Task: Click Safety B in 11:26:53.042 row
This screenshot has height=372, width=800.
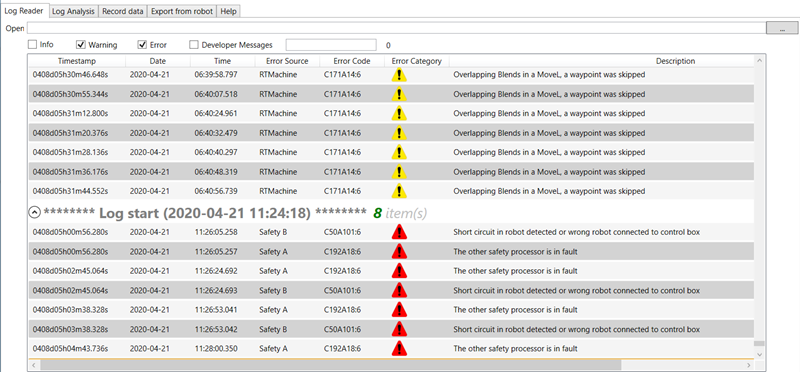Action: point(273,329)
